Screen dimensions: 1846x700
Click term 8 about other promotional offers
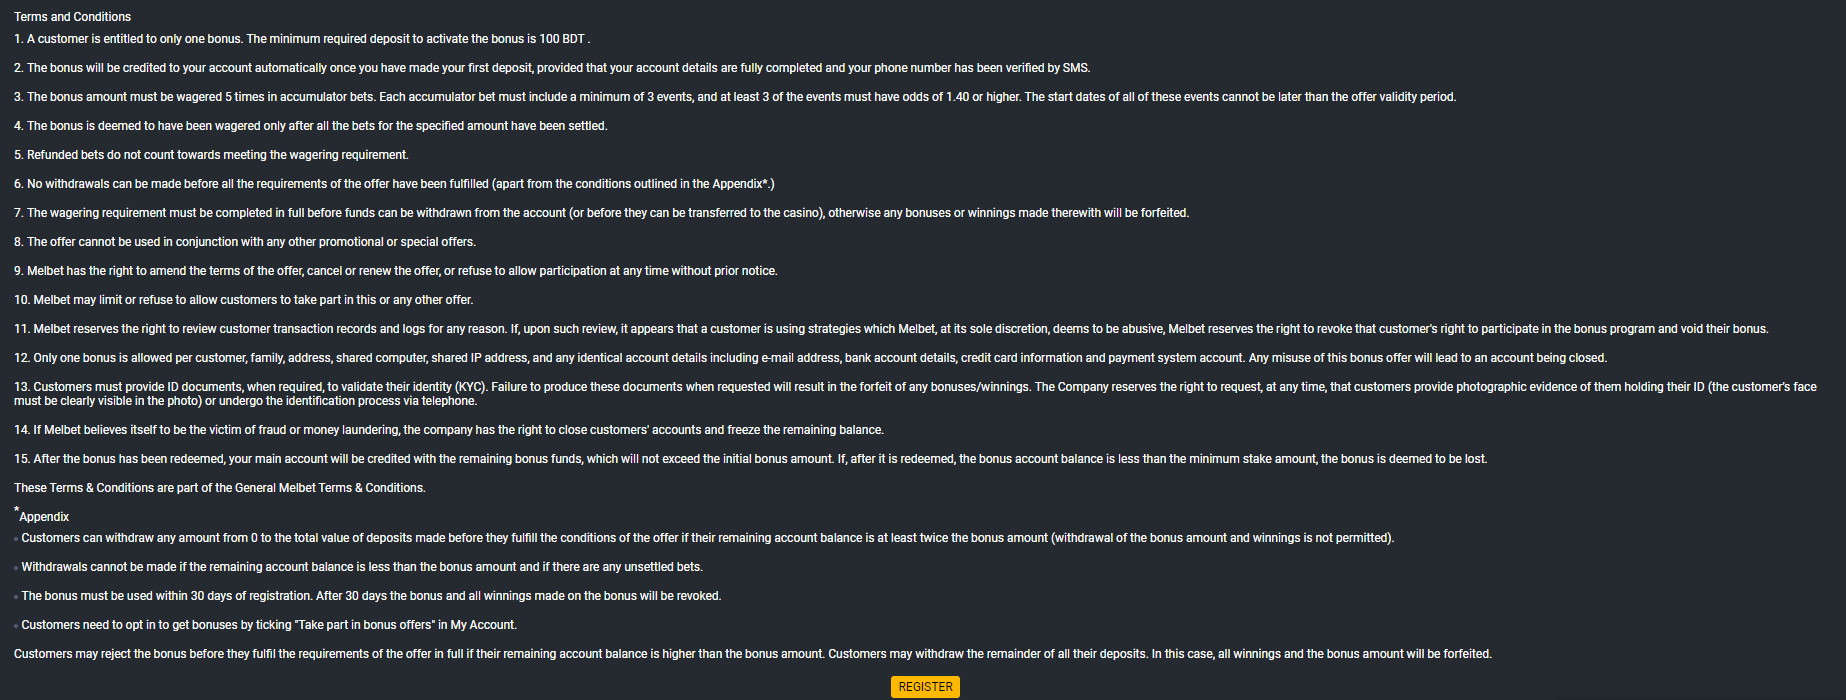[245, 242]
